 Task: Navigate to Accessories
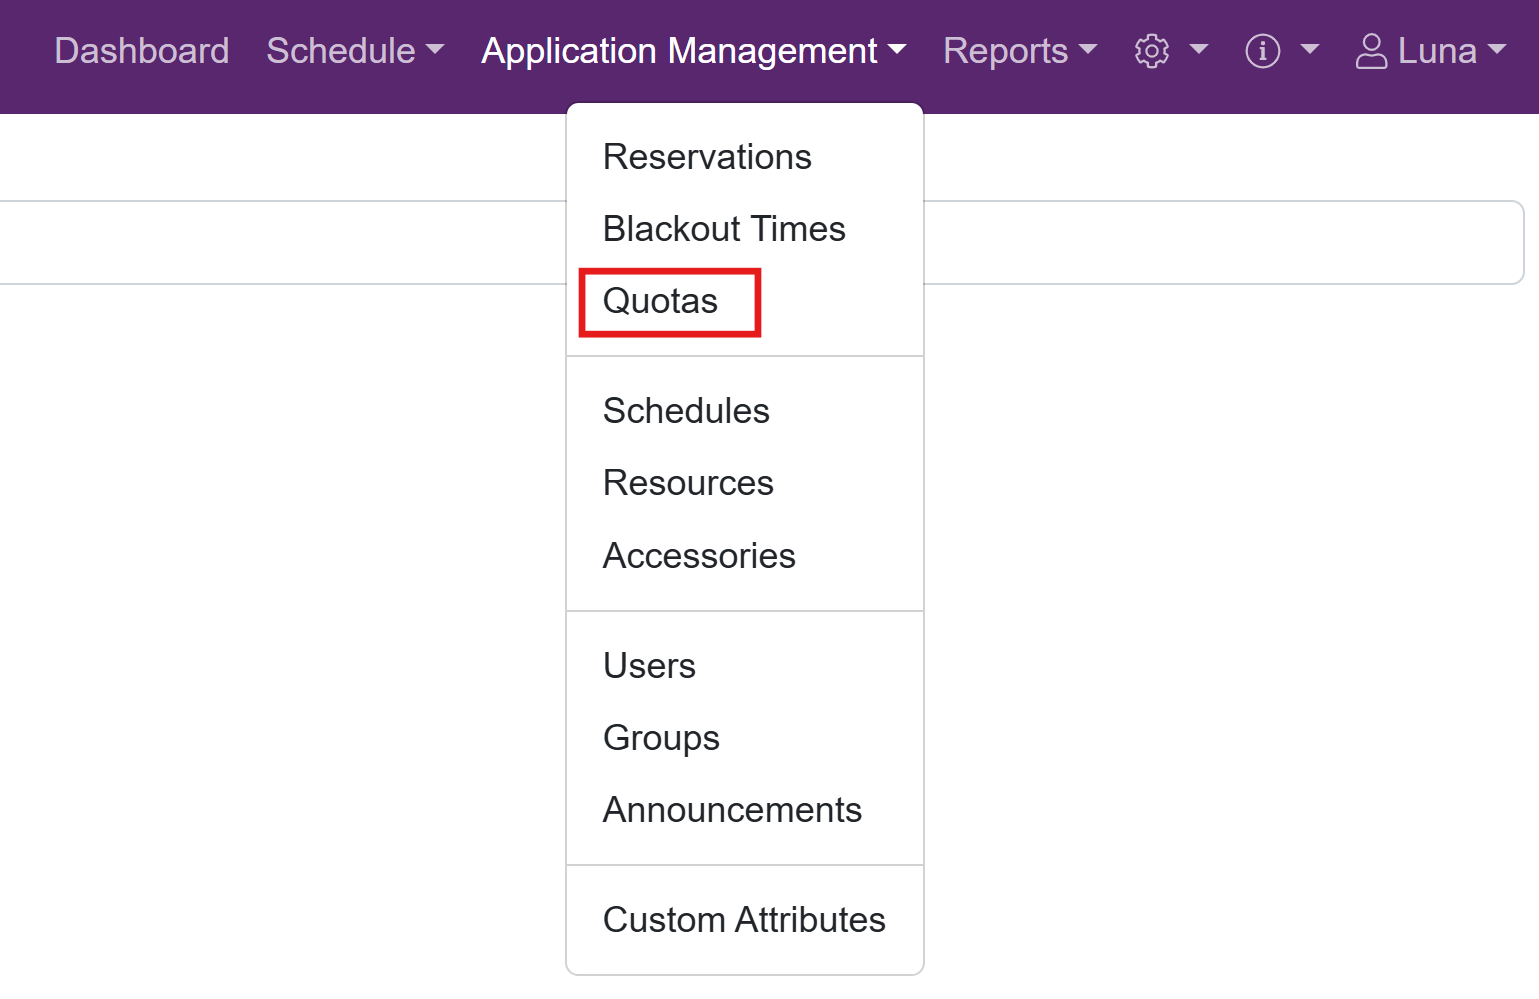coord(699,556)
